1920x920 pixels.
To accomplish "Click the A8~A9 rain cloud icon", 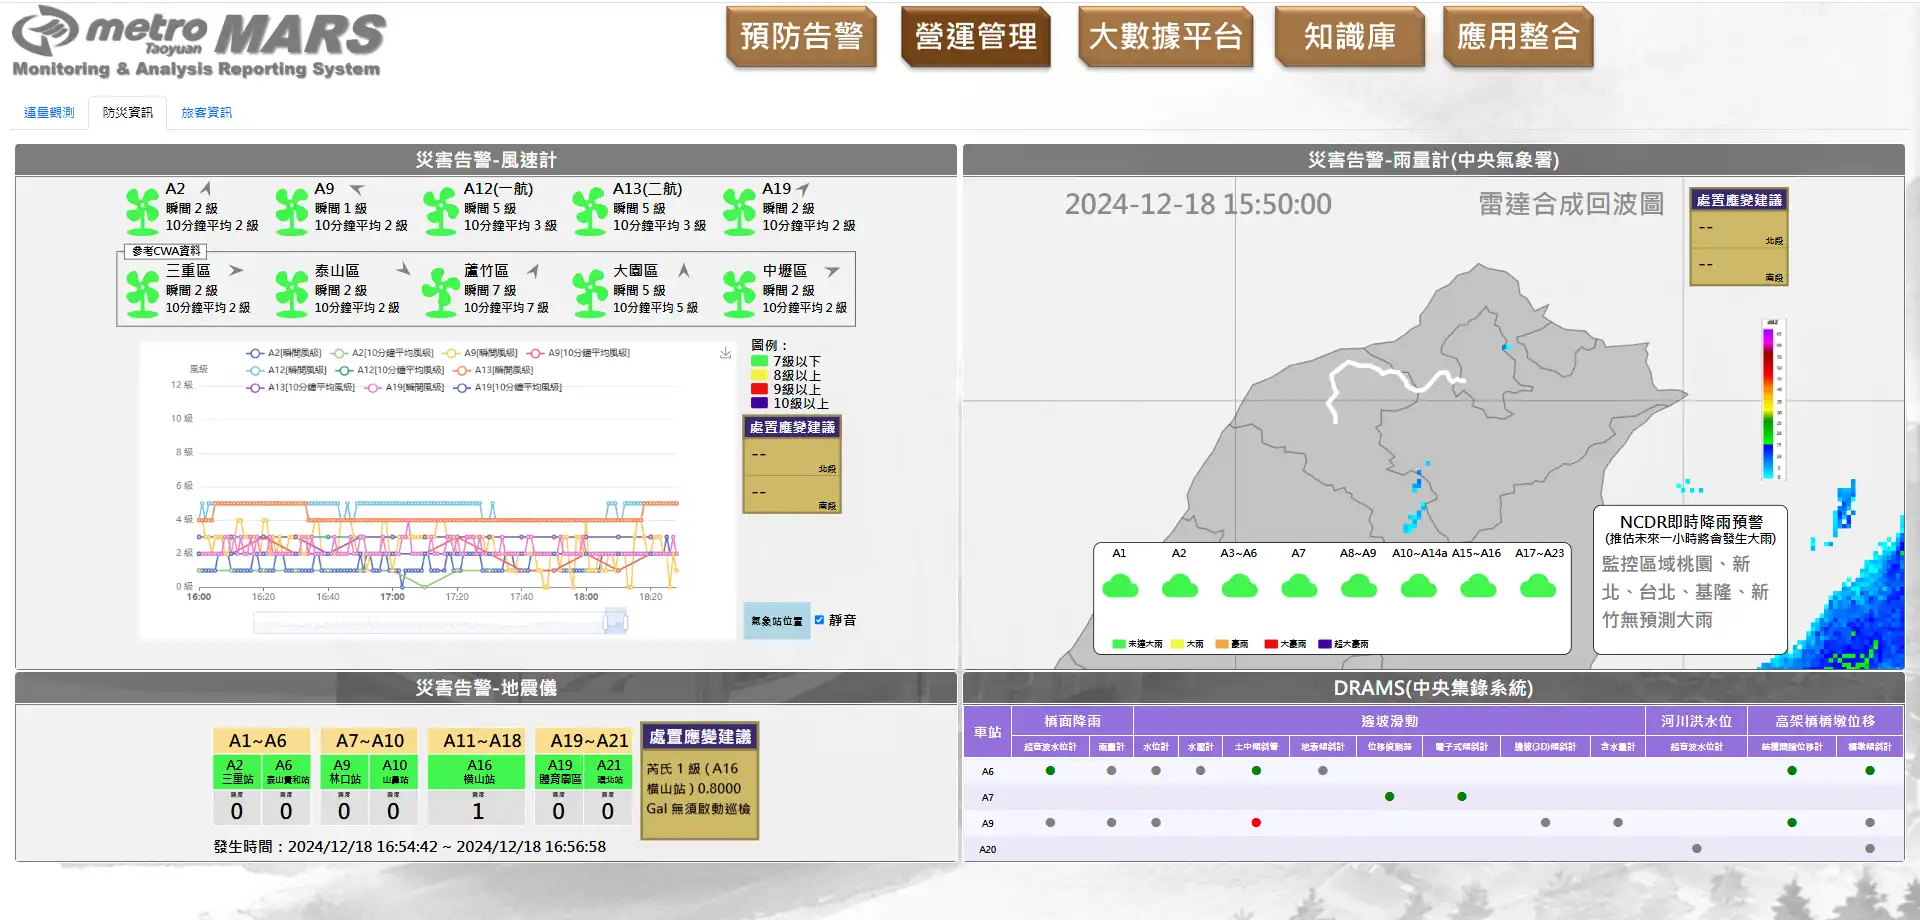I will 1359,586.
